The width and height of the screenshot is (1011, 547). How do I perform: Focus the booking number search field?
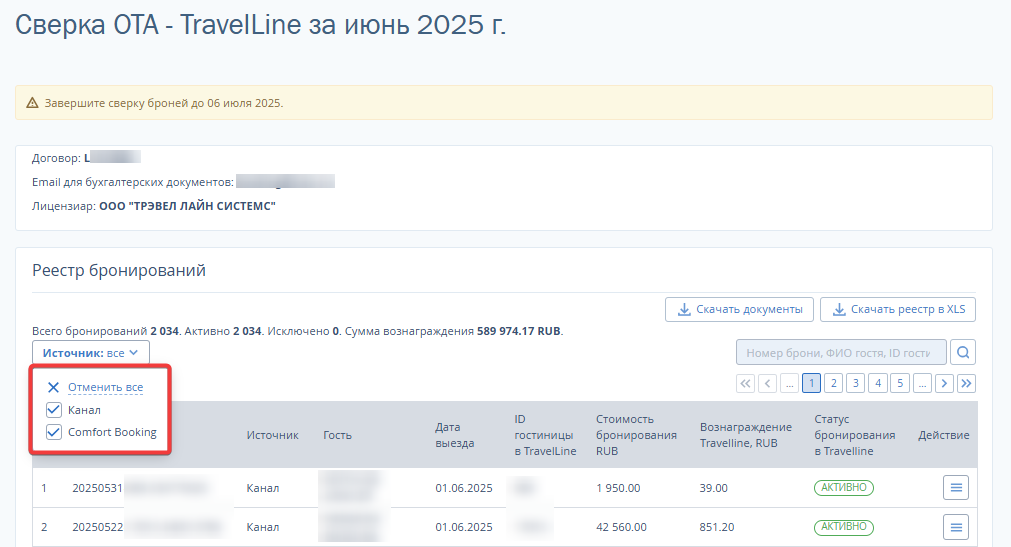tap(841, 352)
